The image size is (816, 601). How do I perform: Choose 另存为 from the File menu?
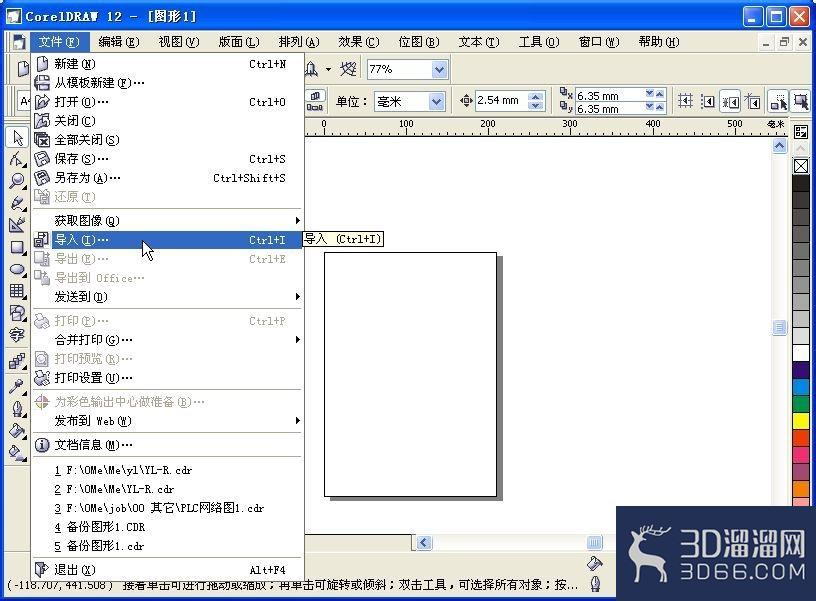point(168,178)
